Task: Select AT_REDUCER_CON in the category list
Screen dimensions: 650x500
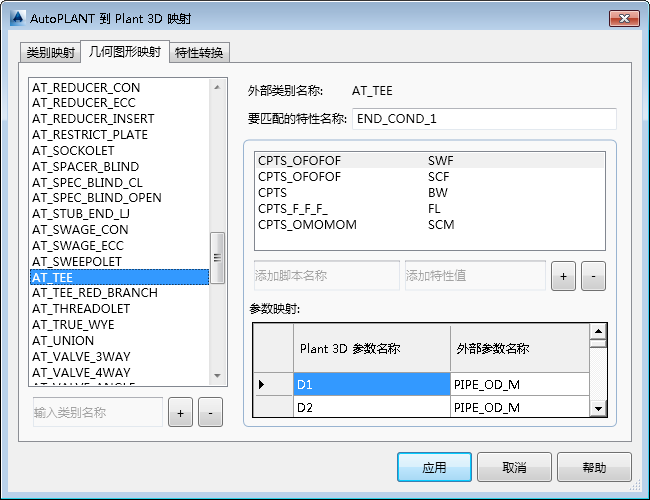Action: (x=120, y=87)
